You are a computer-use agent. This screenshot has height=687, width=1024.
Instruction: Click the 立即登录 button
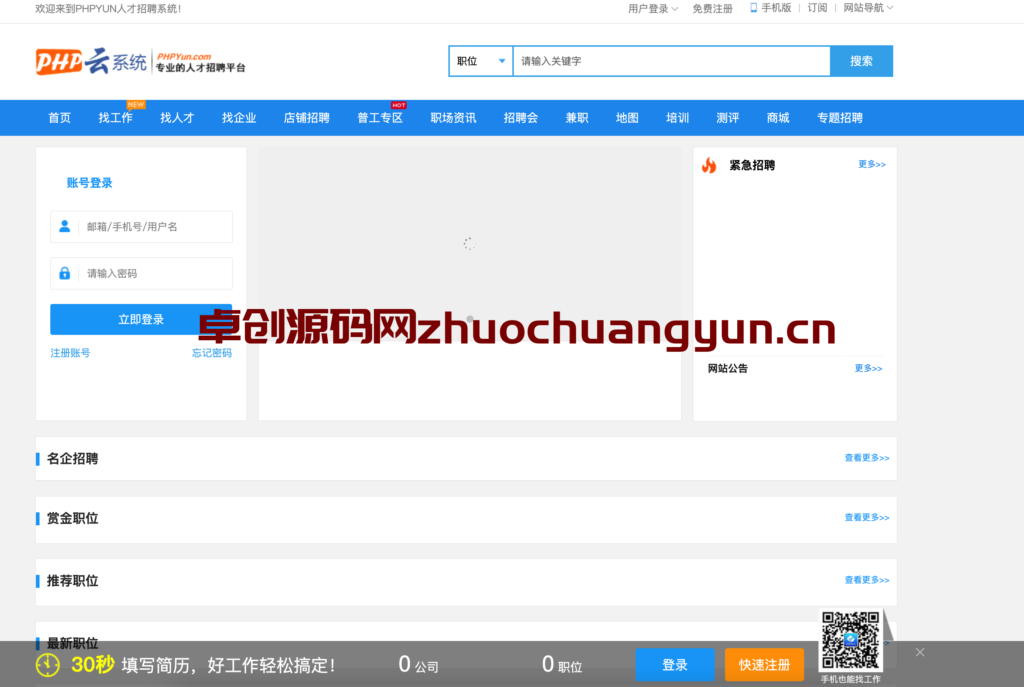point(141,319)
